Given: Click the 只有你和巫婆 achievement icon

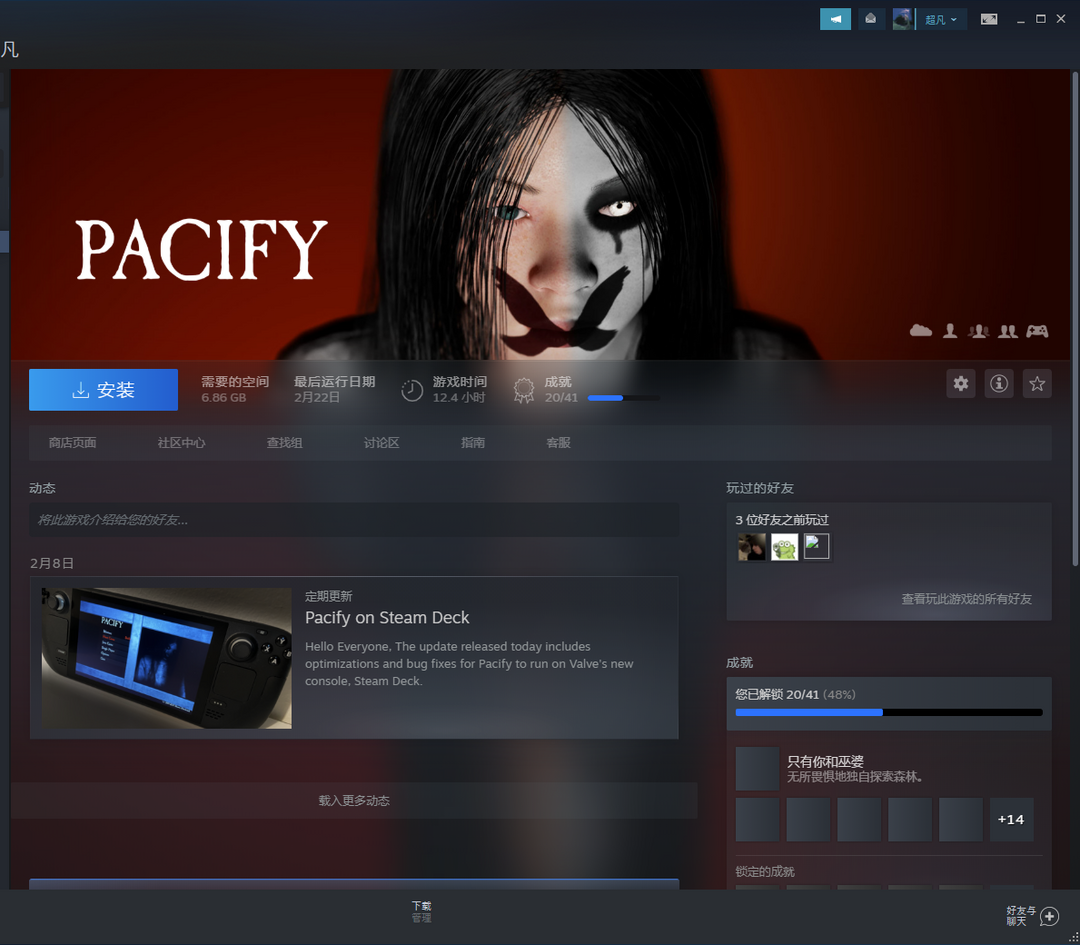Looking at the screenshot, I should coord(757,769).
